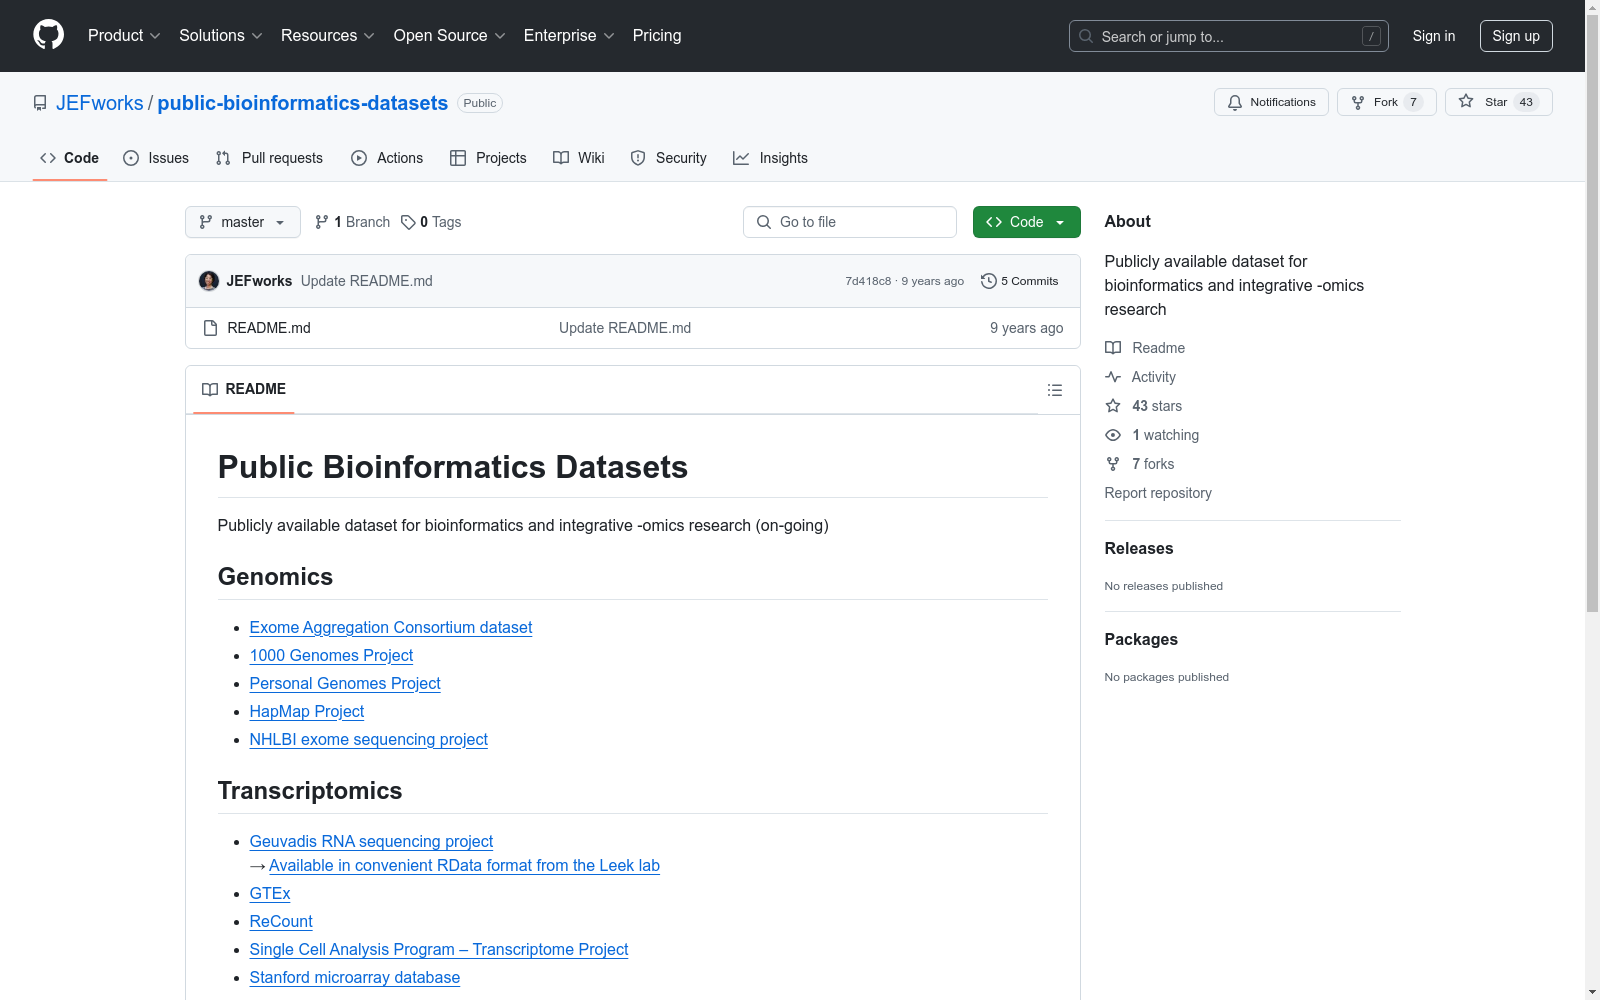This screenshot has width=1600, height=1000.
Task: Click the repository book icon beside JEFworks
Action: (40, 103)
